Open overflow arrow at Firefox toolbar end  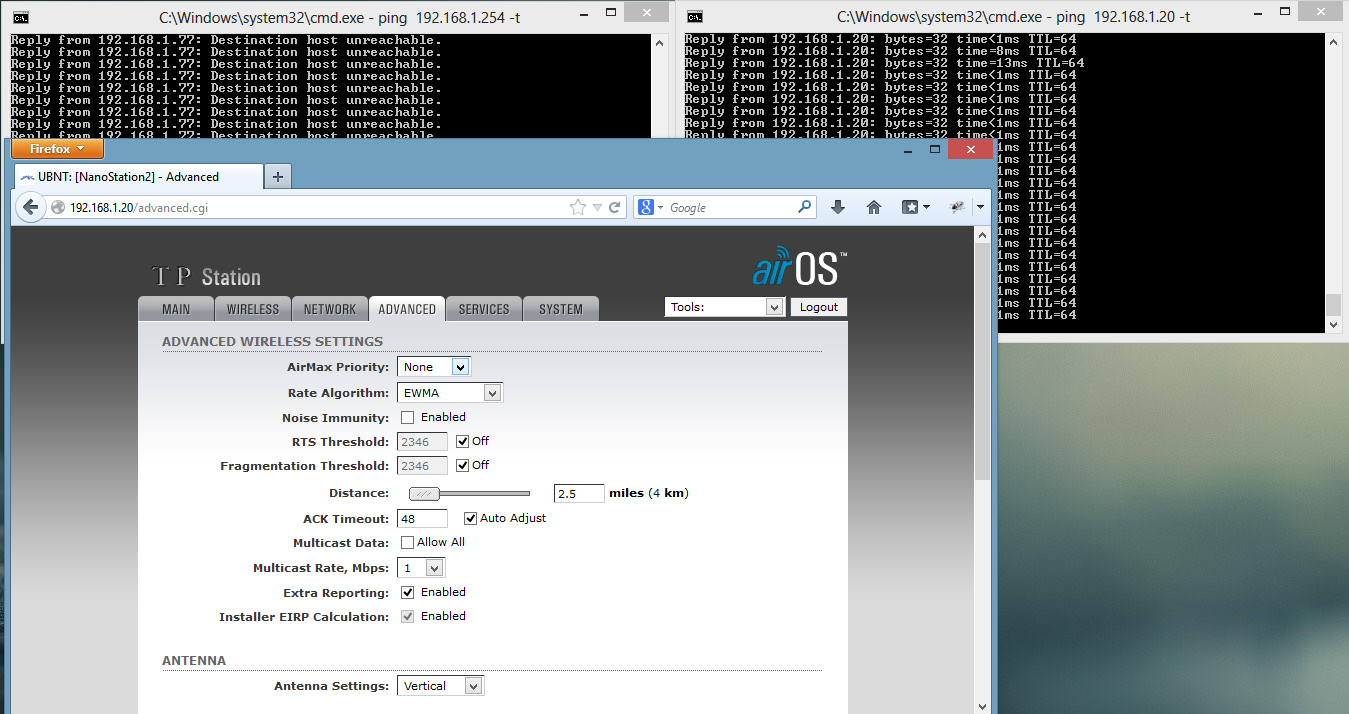(x=980, y=207)
